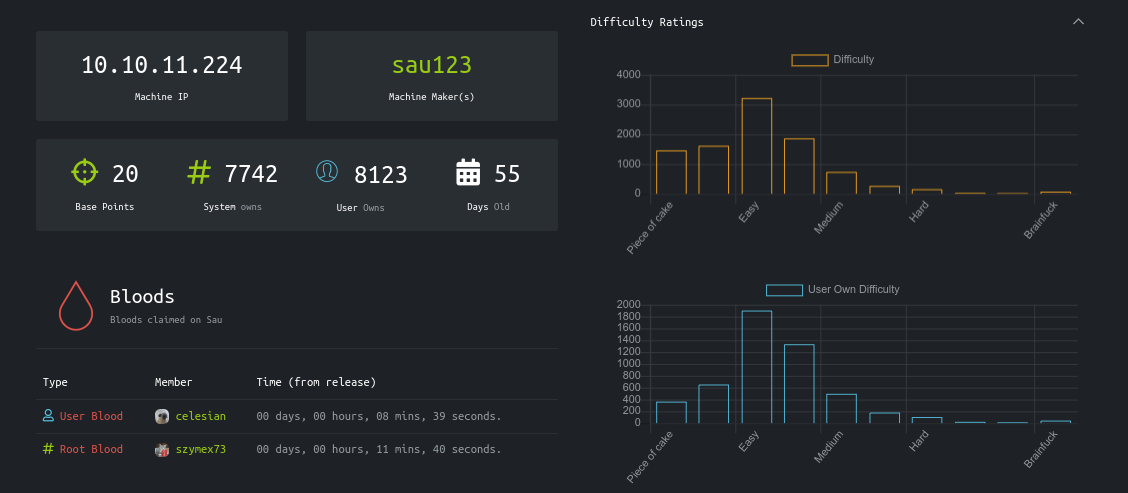Open szymex73's user profile link
The width and height of the screenshot is (1128, 493).
click(x=200, y=450)
